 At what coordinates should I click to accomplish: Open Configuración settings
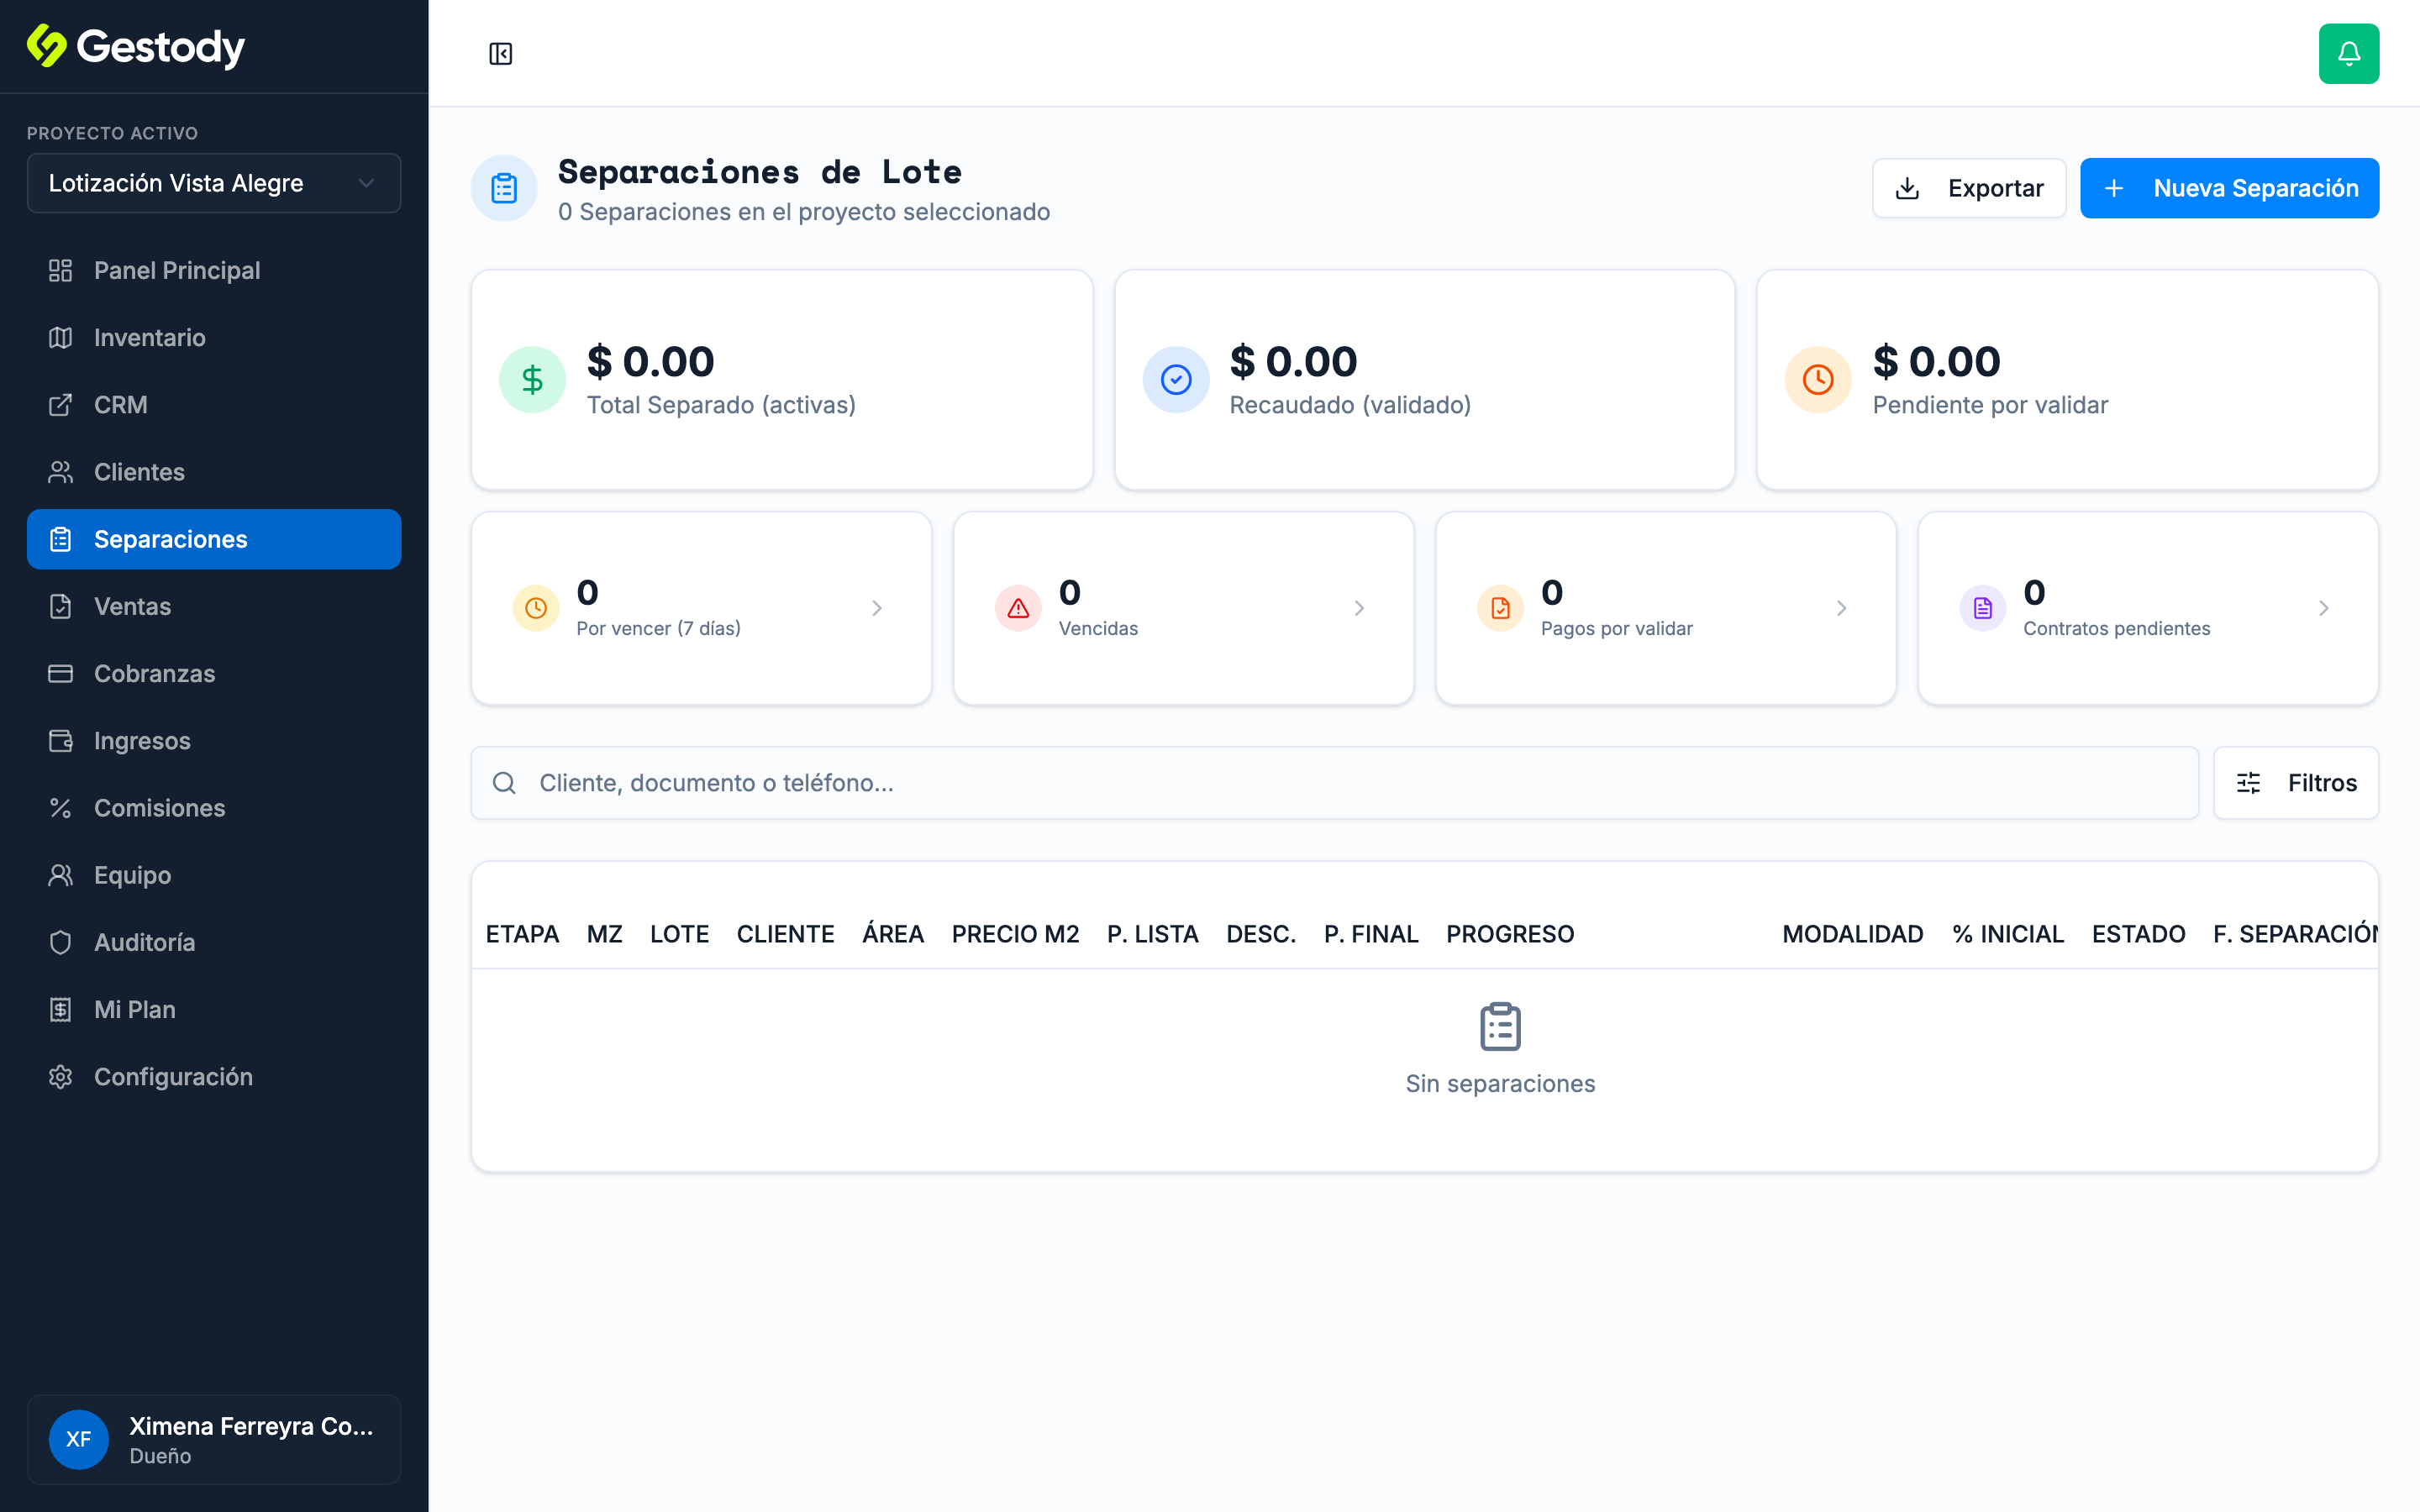(x=214, y=1076)
